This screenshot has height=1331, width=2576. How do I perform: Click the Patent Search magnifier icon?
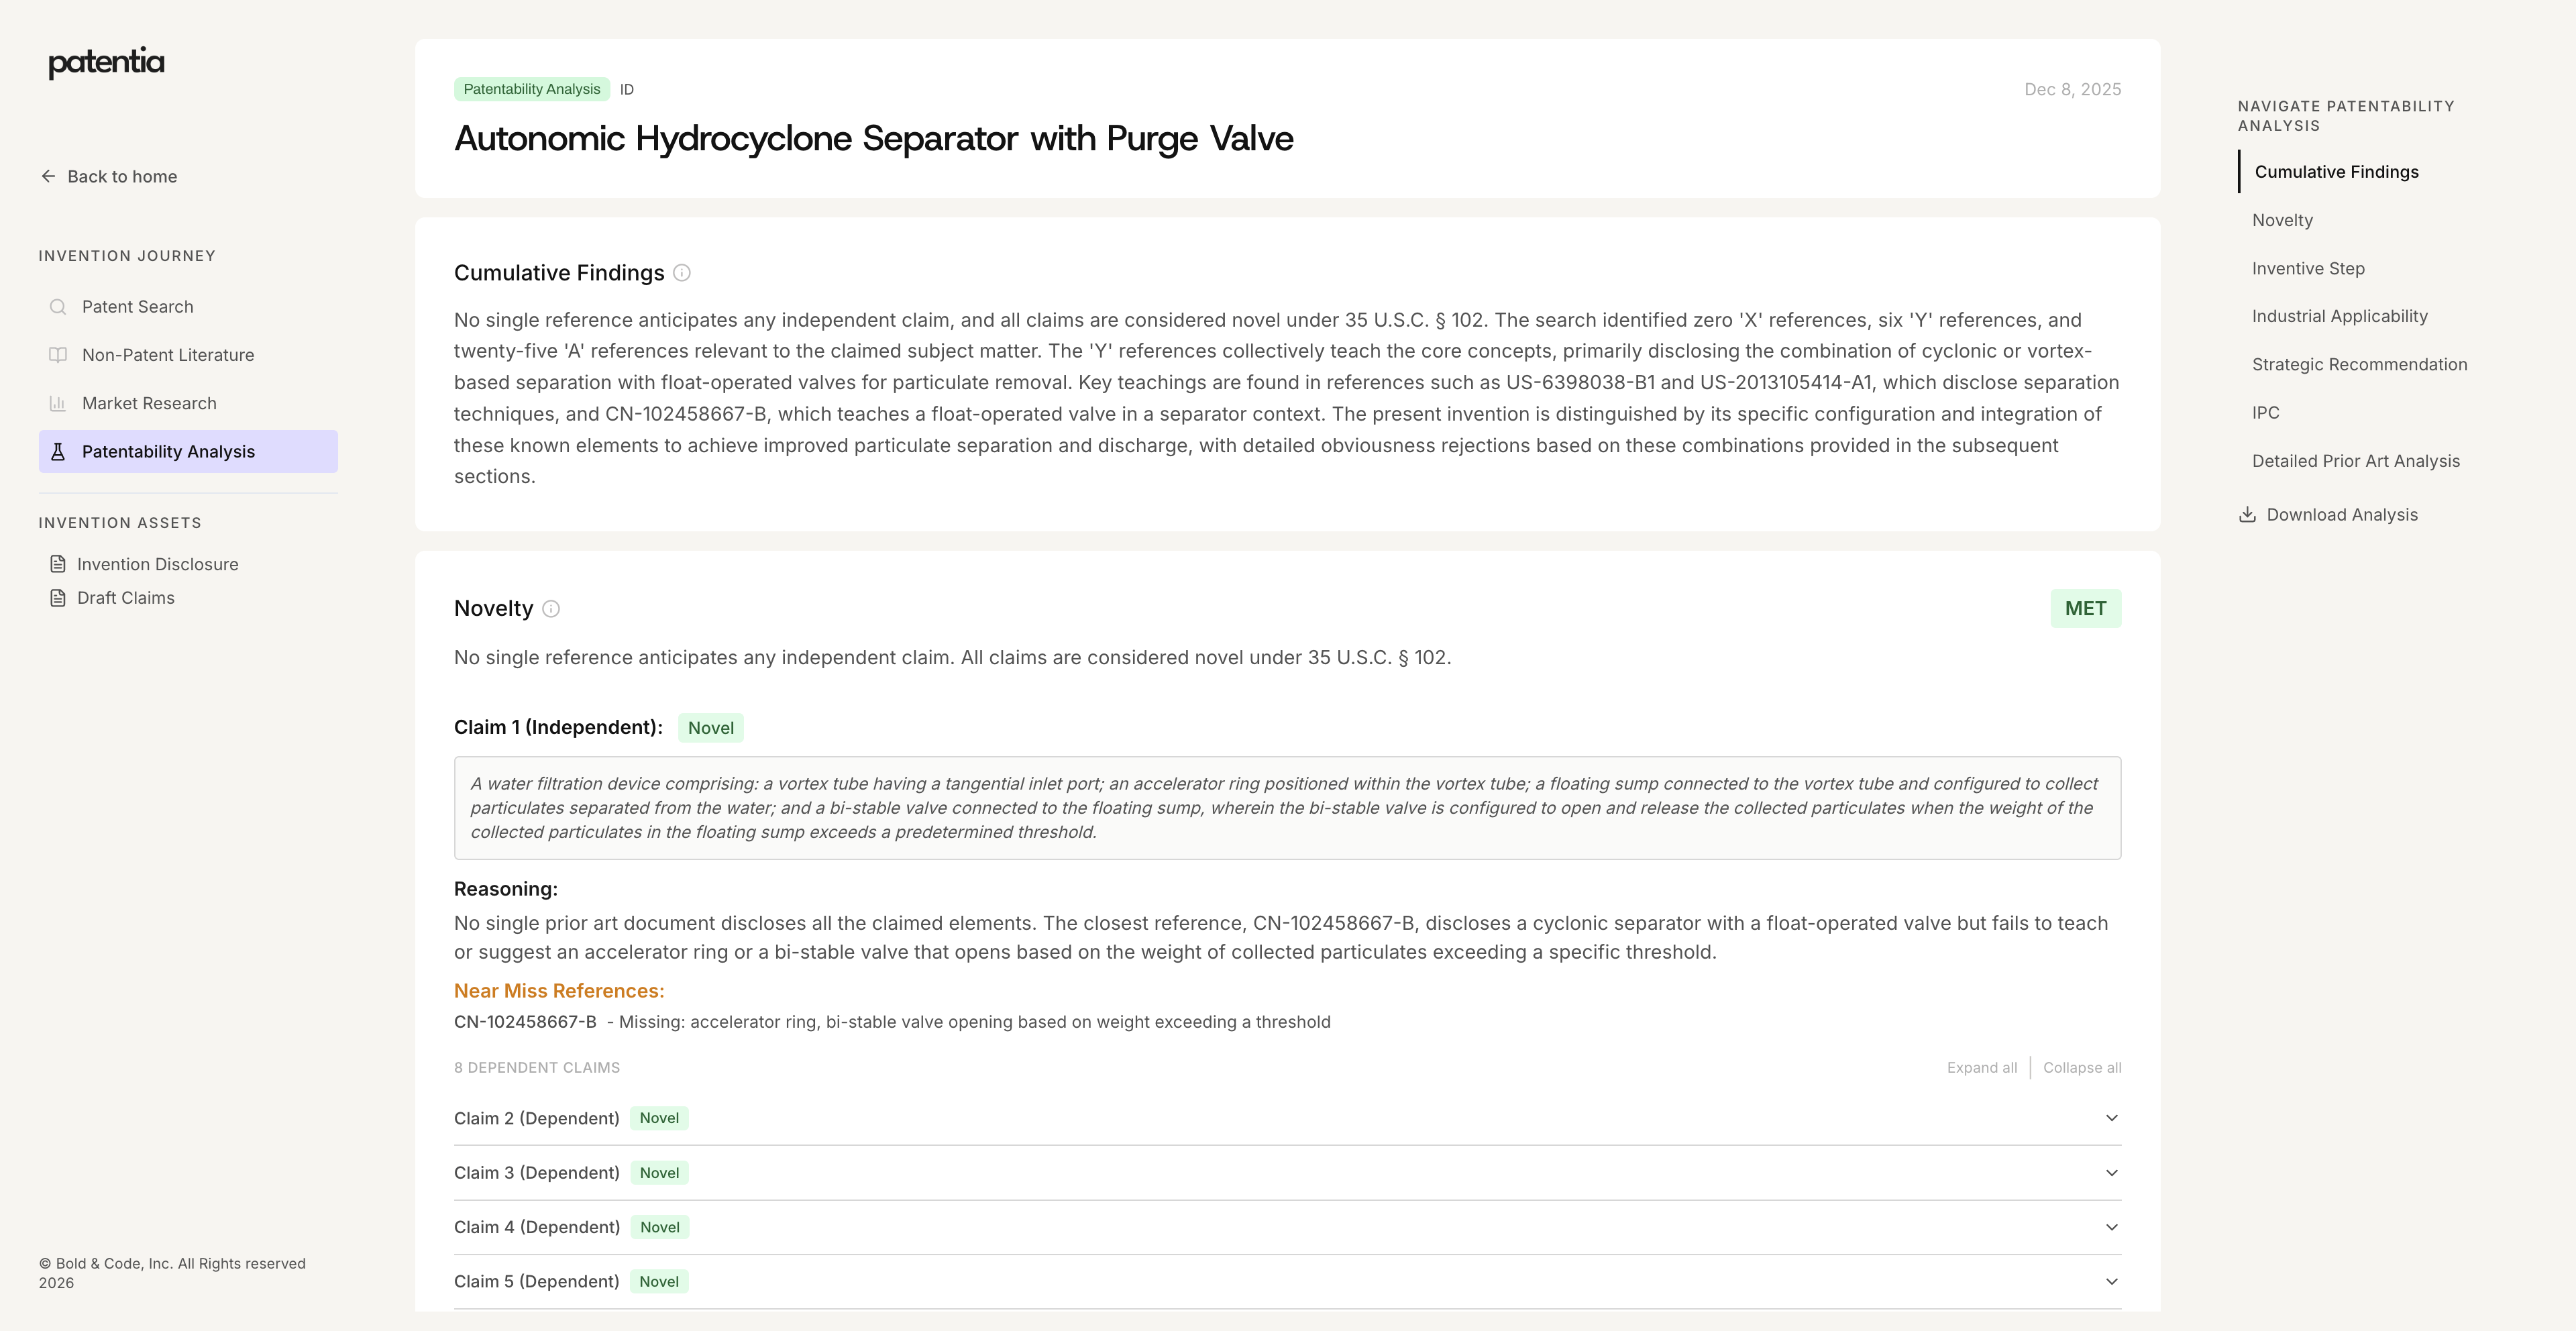coord(58,307)
